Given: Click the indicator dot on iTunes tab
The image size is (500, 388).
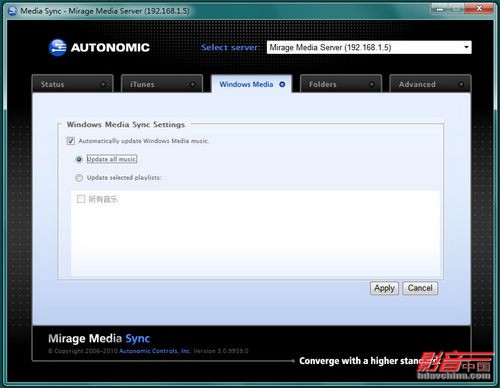Looking at the screenshot, I should pyautogui.click(x=192, y=84).
